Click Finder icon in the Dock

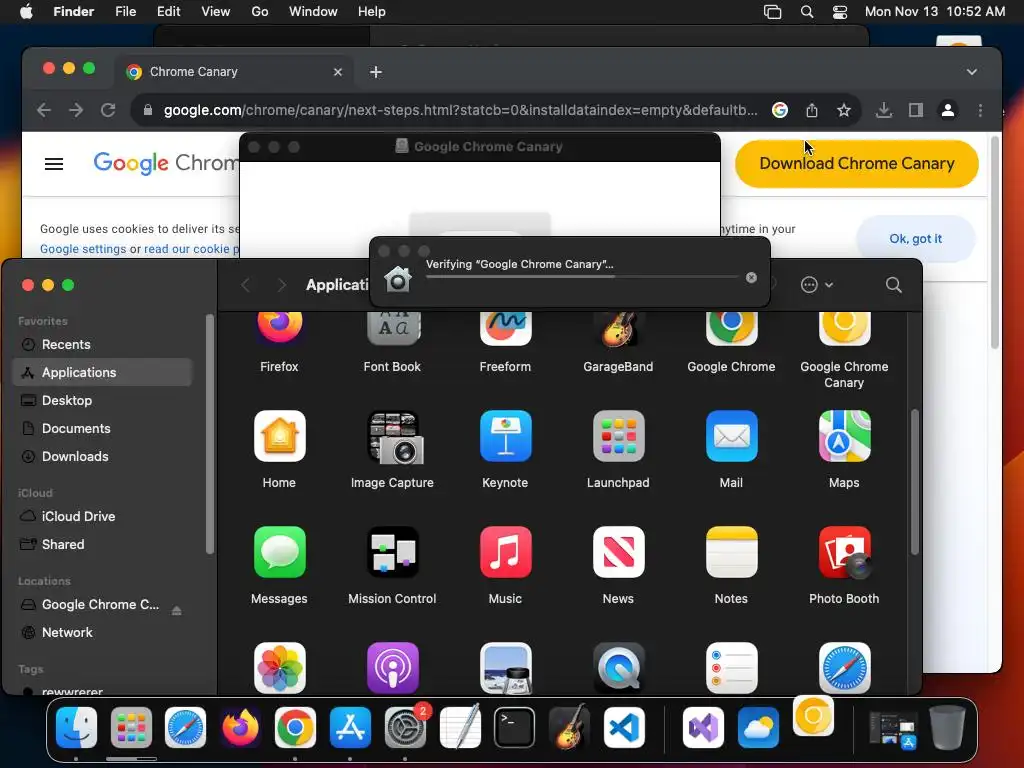click(x=76, y=728)
